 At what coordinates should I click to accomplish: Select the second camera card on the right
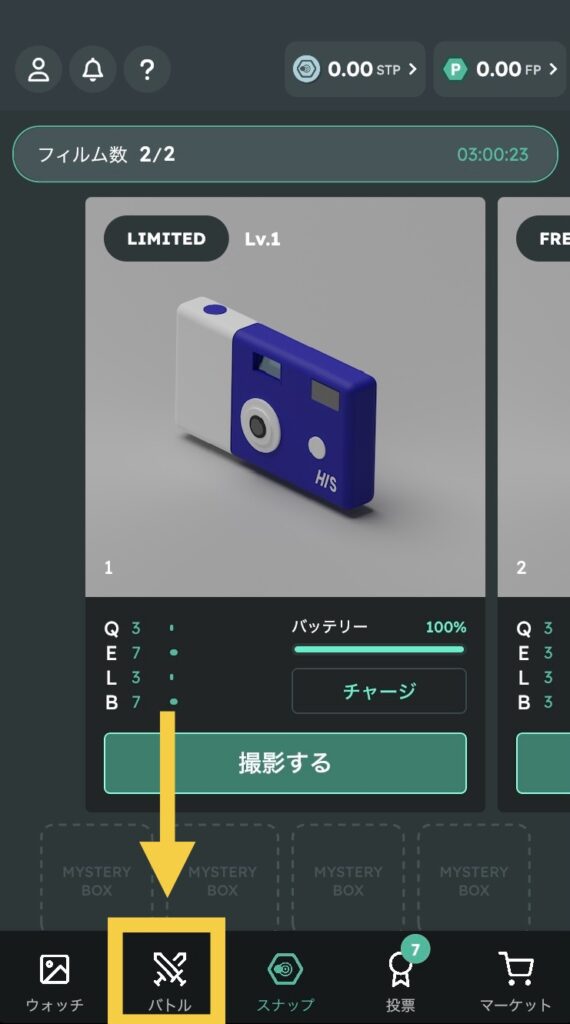[x=534, y=504]
